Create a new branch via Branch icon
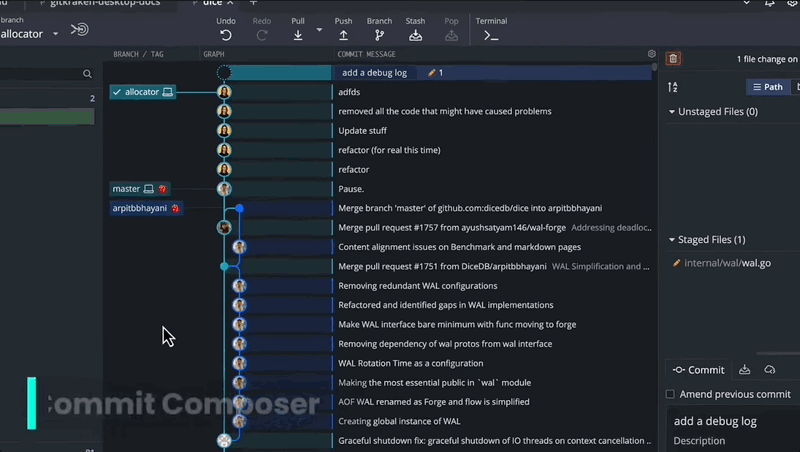 pyautogui.click(x=379, y=35)
